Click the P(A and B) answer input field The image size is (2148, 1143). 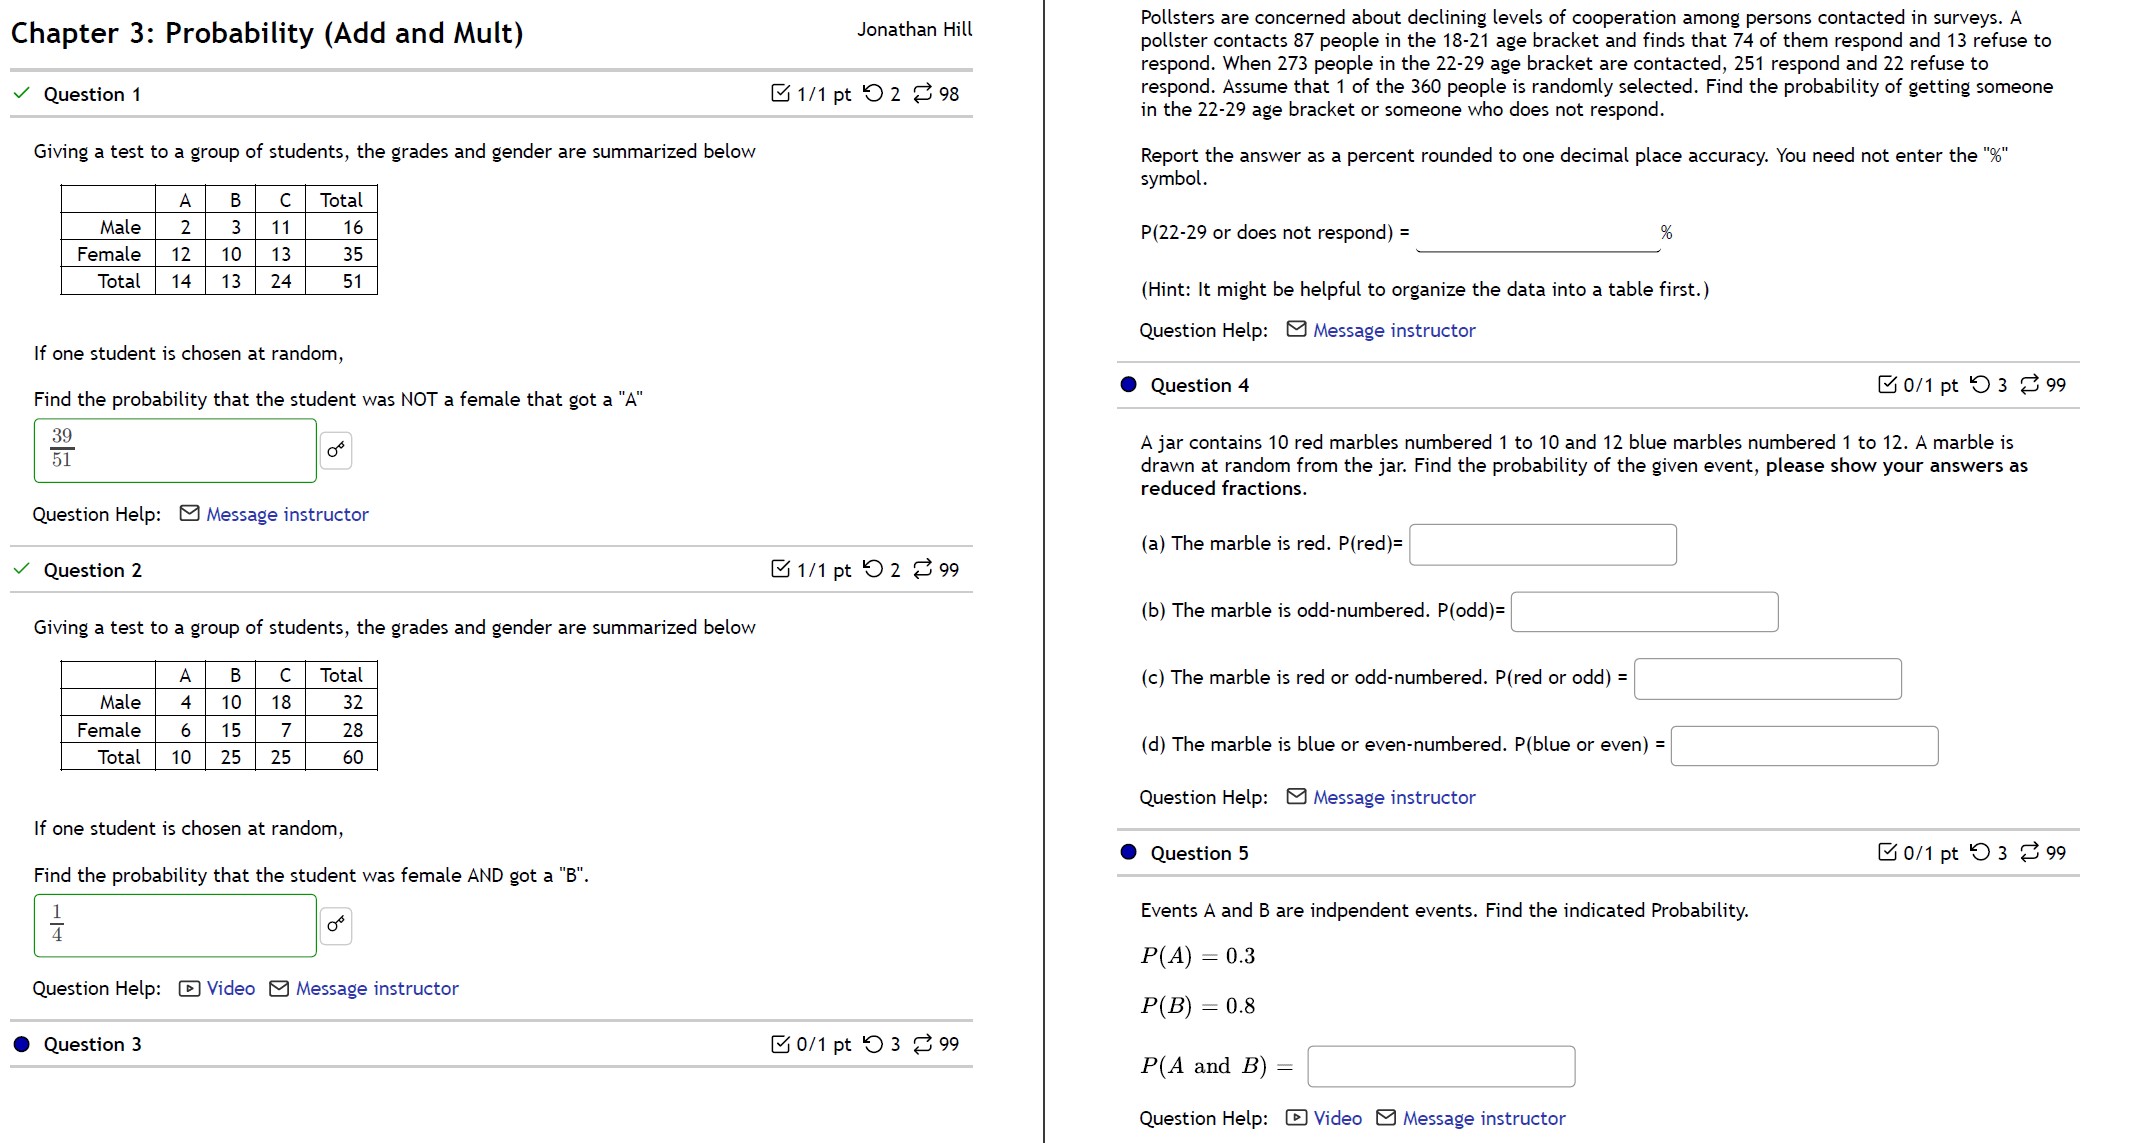click(x=1439, y=1066)
